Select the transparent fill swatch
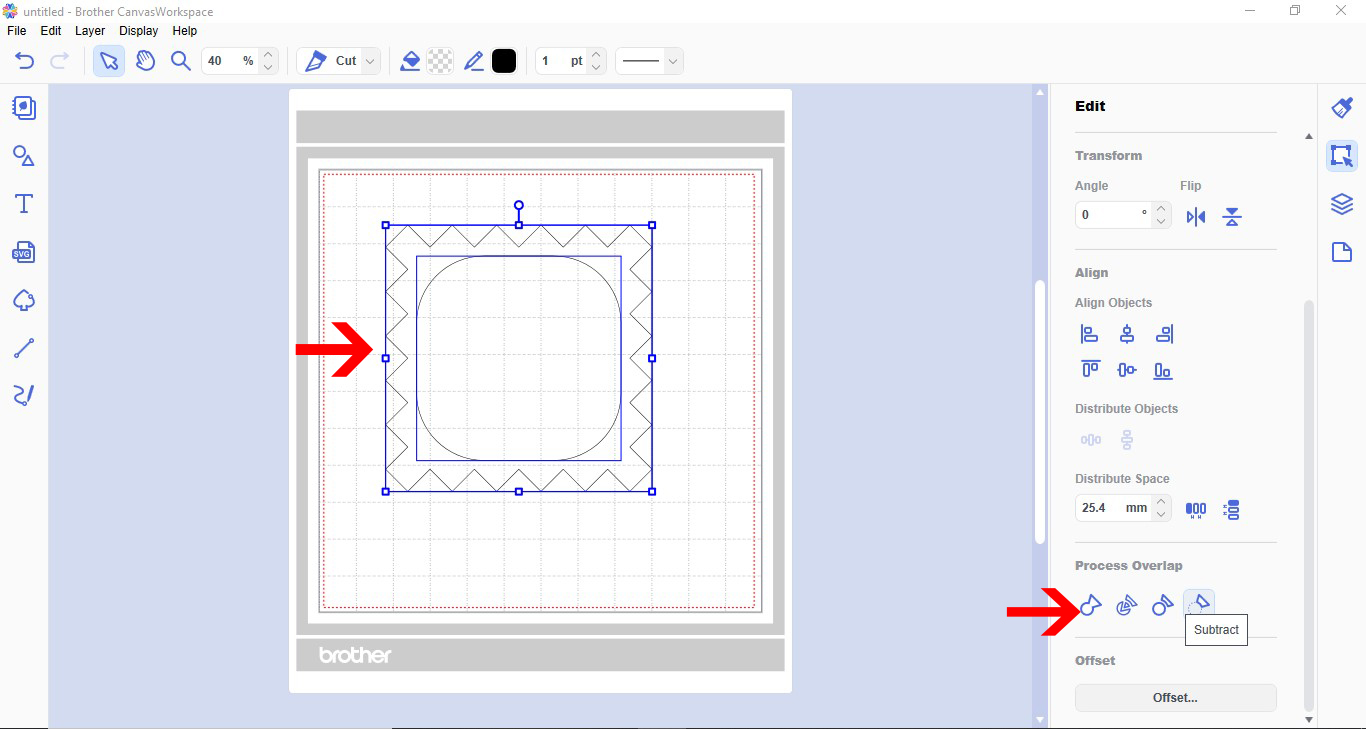This screenshot has height=729, width=1366. click(x=440, y=61)
